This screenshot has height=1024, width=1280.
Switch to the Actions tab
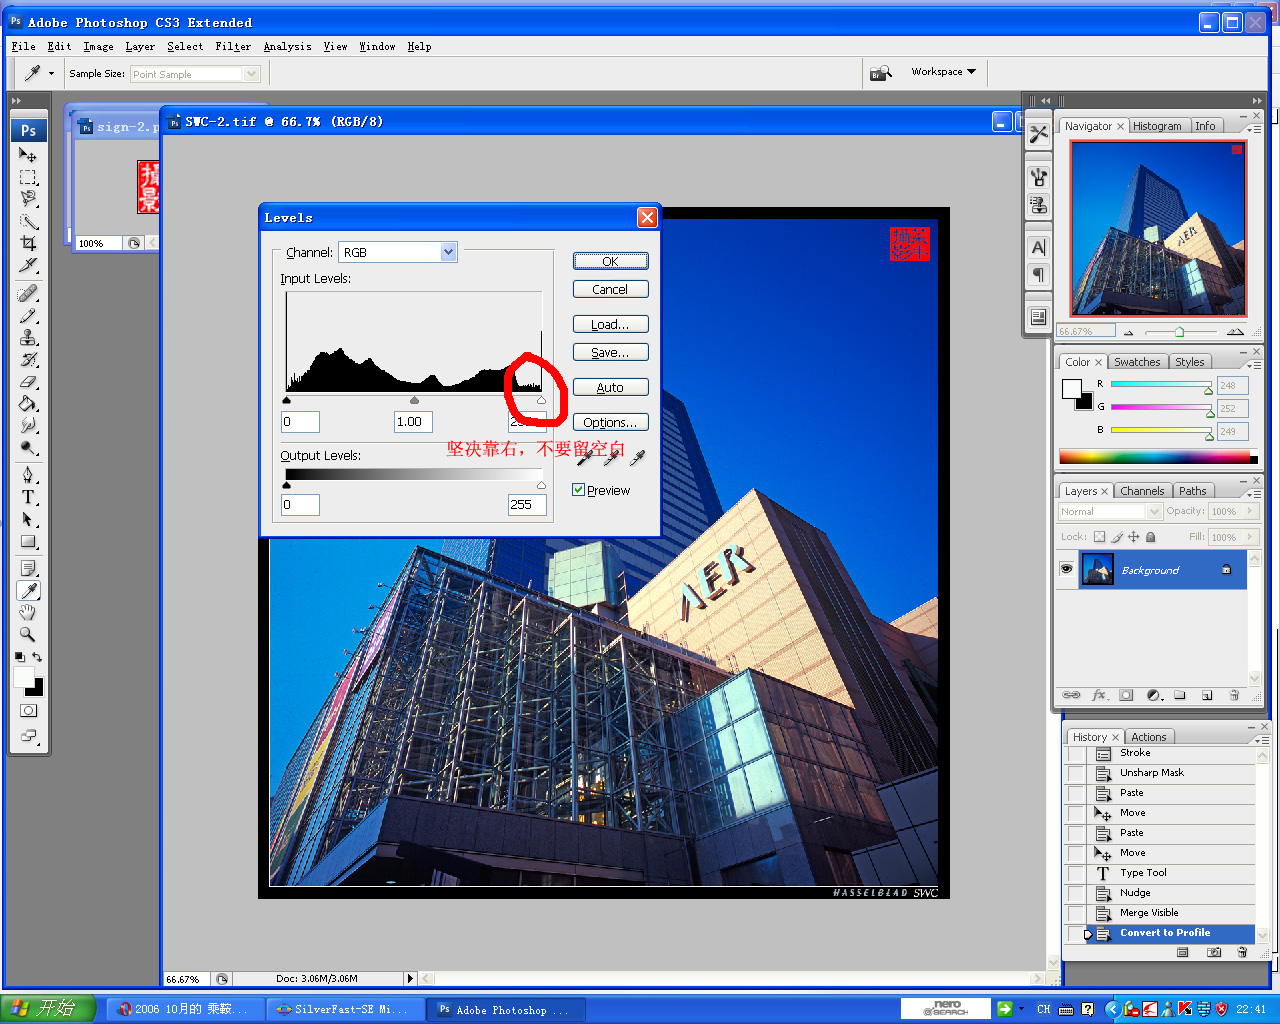pos(1149,737)
